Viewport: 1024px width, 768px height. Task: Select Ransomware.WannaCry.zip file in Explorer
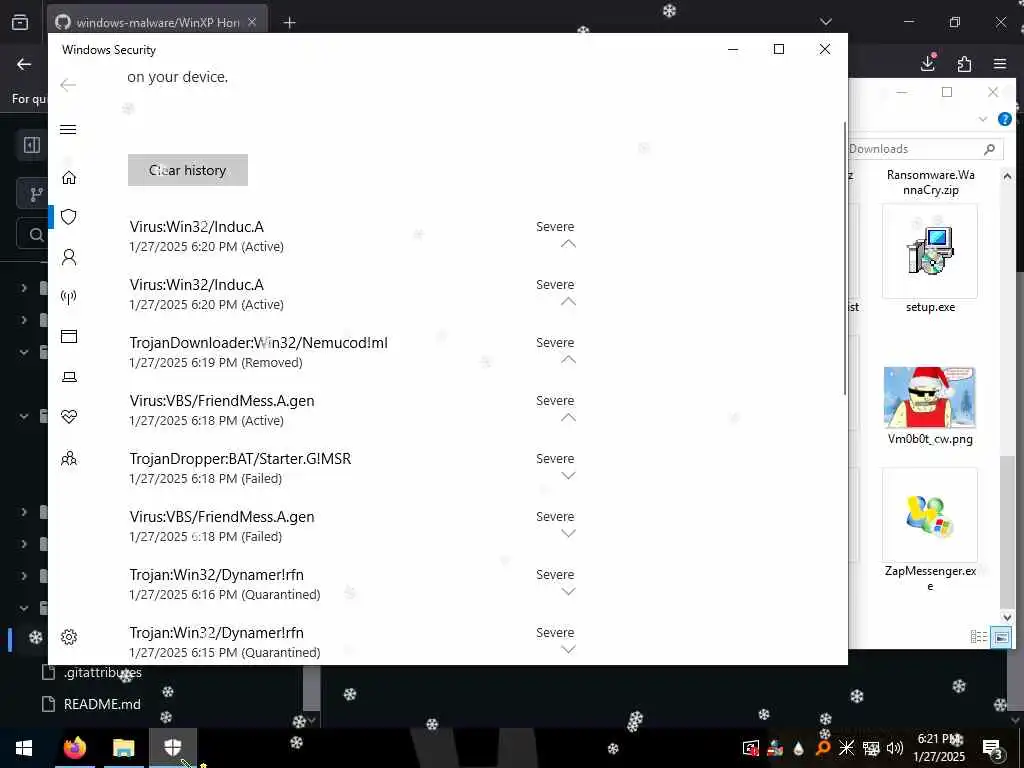[931, 182]
